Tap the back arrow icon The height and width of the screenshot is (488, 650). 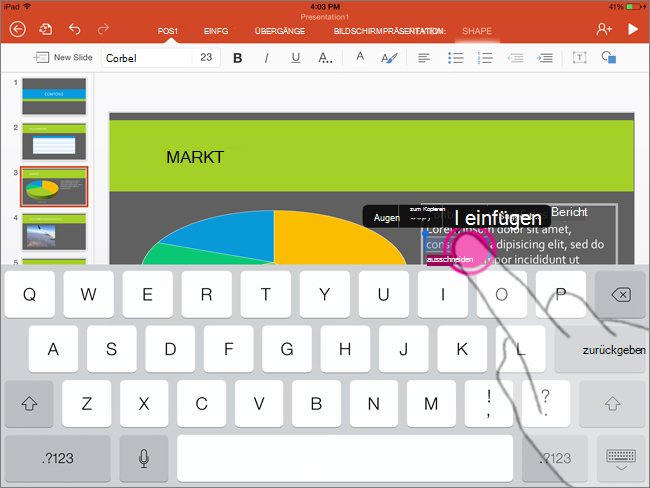(17, 29)
